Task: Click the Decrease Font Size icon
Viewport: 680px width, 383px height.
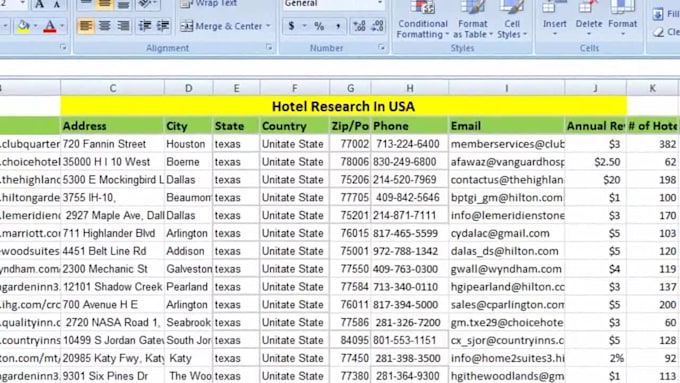Action: point(56,4)
